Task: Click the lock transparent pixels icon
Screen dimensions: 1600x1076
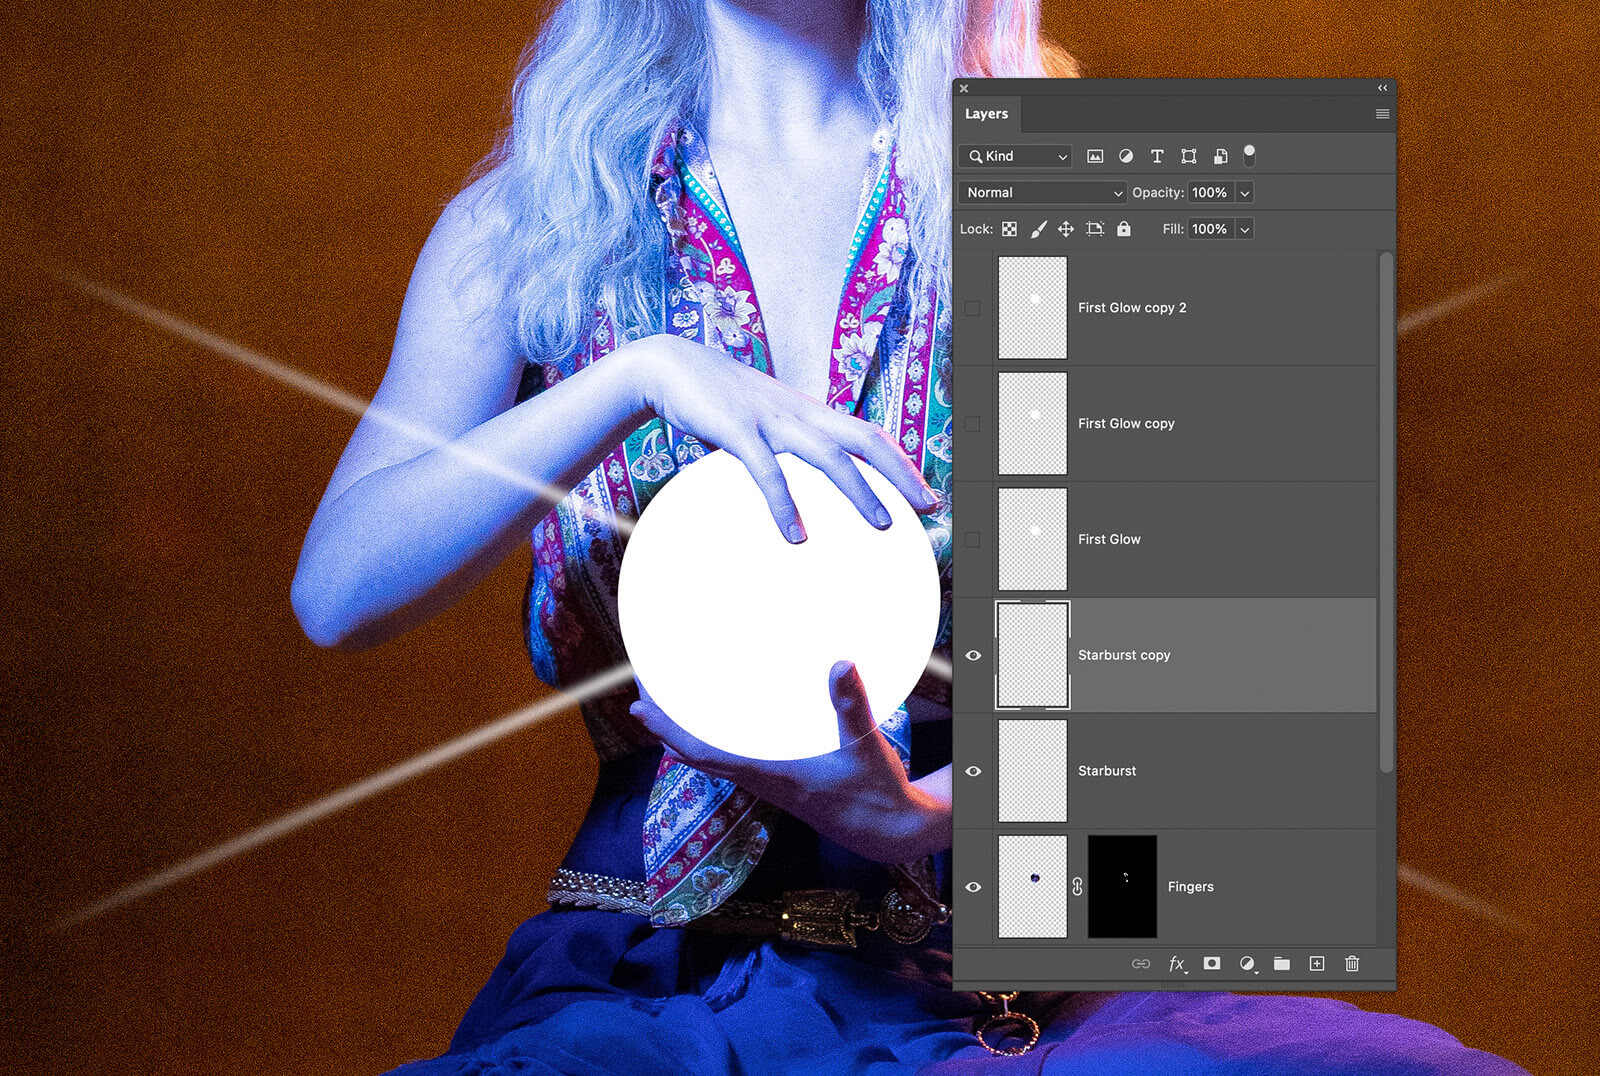Action: [x=1010, y=229]
